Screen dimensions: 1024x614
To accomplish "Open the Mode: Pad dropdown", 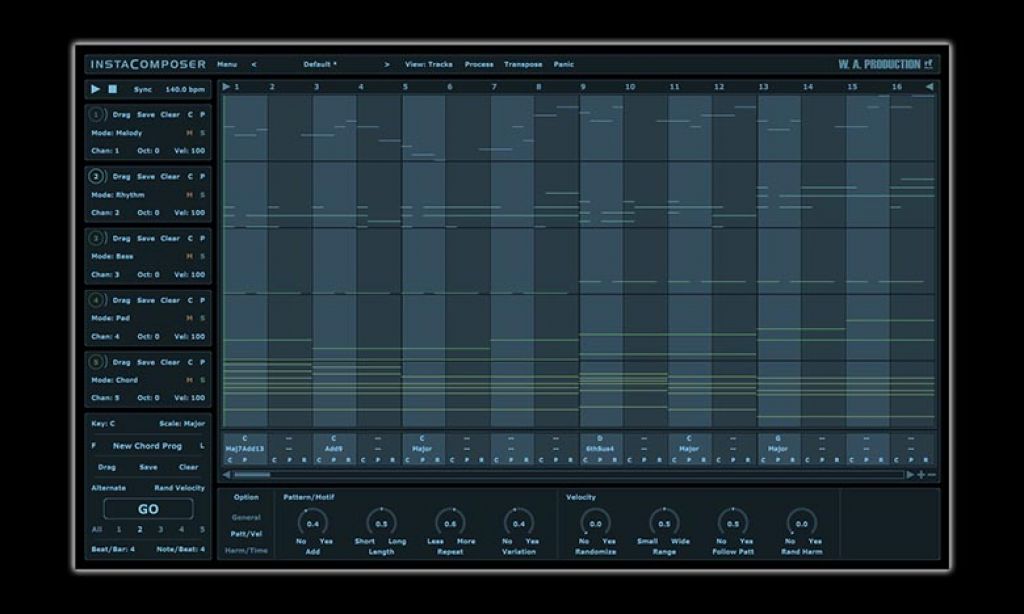I will click(x=110, y=319).
